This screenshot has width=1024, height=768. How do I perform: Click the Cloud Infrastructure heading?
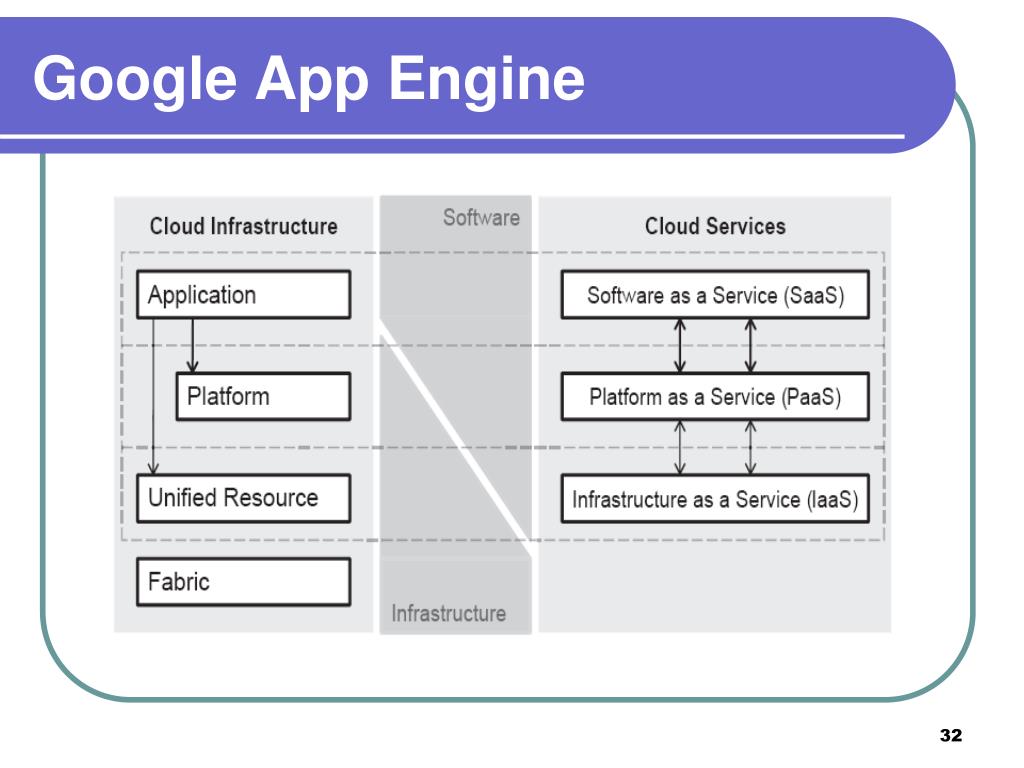244,226
